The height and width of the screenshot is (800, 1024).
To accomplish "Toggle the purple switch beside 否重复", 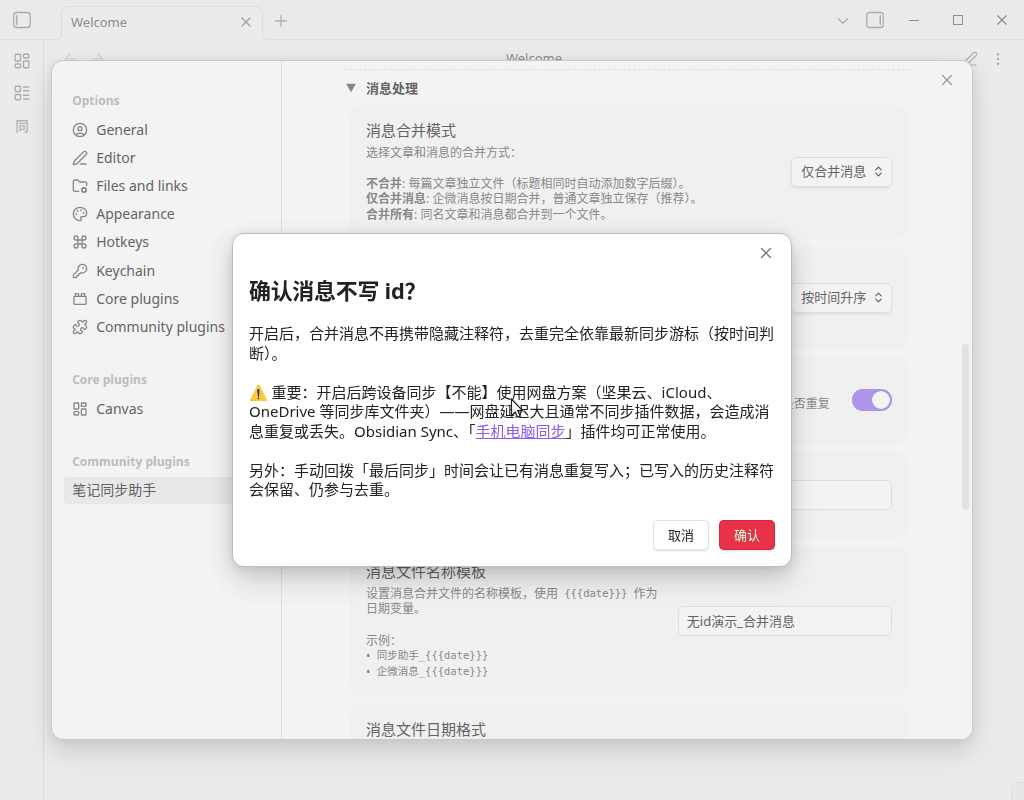I will tap(871, 400).
